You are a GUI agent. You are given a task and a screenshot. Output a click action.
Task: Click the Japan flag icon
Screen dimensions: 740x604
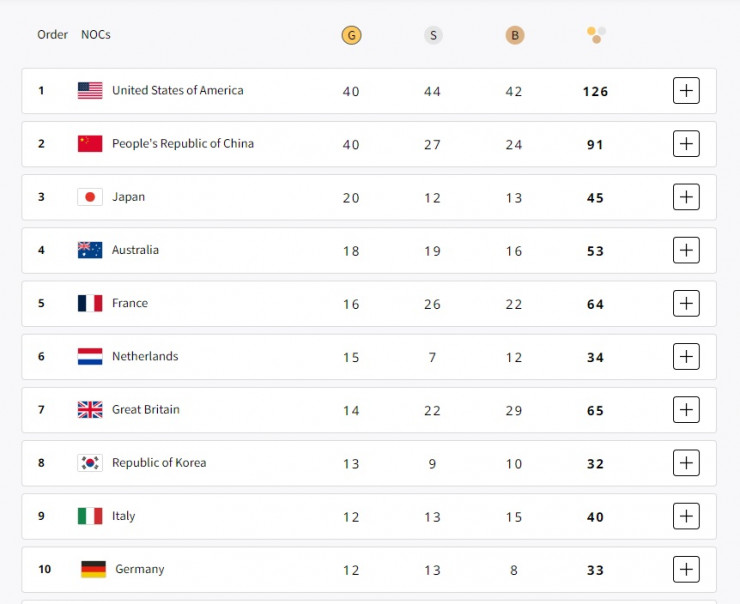click(90, 197)
